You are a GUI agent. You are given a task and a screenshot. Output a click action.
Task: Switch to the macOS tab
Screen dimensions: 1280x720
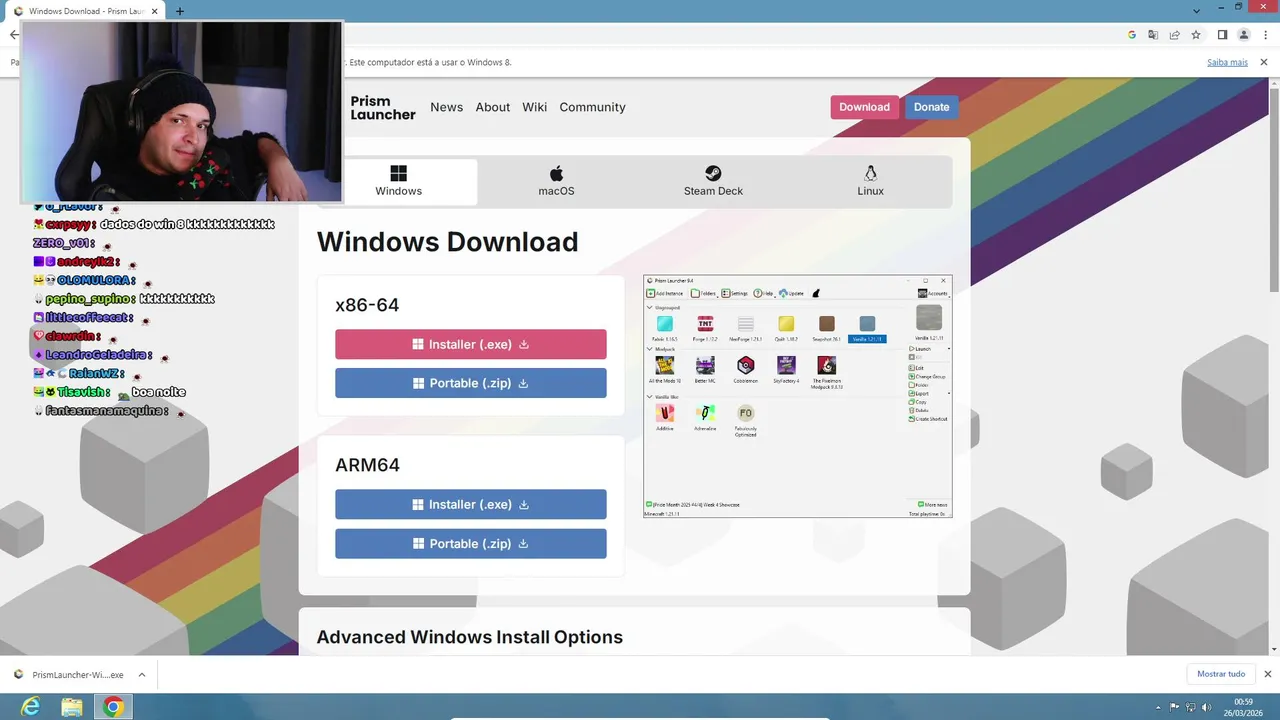coord(556,181)
